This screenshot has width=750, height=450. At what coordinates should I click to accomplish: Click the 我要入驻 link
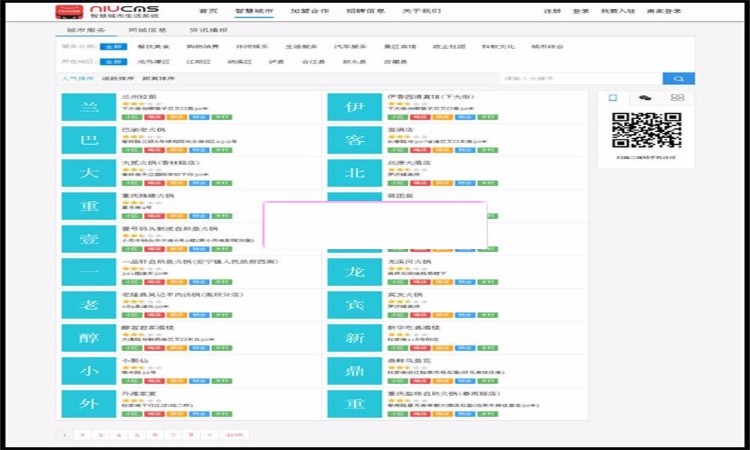[x=618, y=11]
